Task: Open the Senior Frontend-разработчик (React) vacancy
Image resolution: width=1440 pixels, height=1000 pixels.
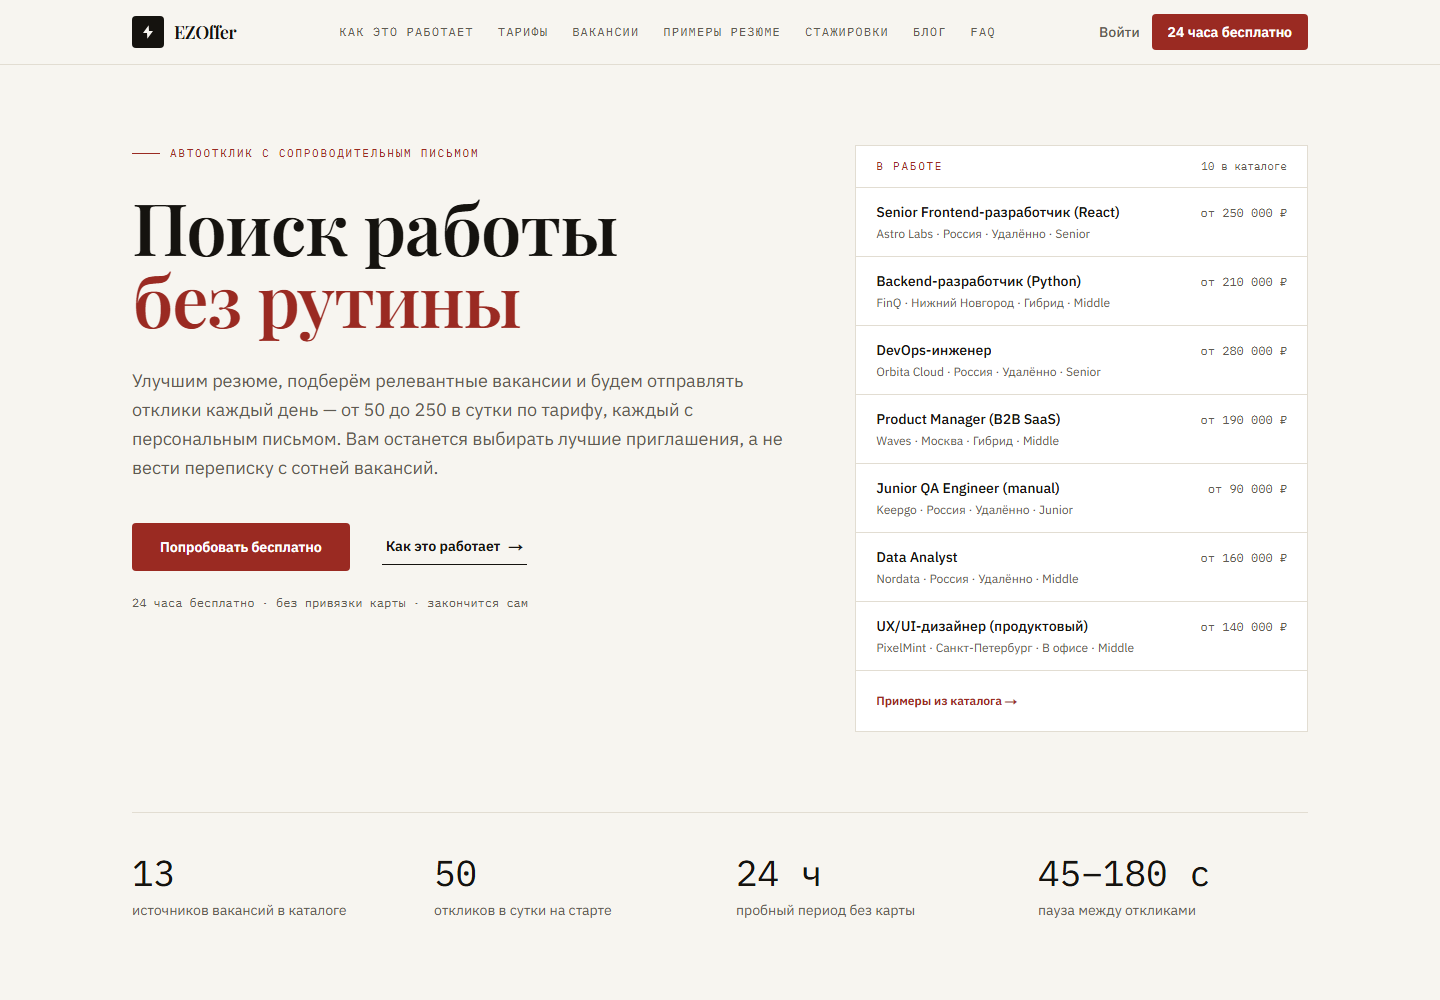Action: coord(1081,222)
